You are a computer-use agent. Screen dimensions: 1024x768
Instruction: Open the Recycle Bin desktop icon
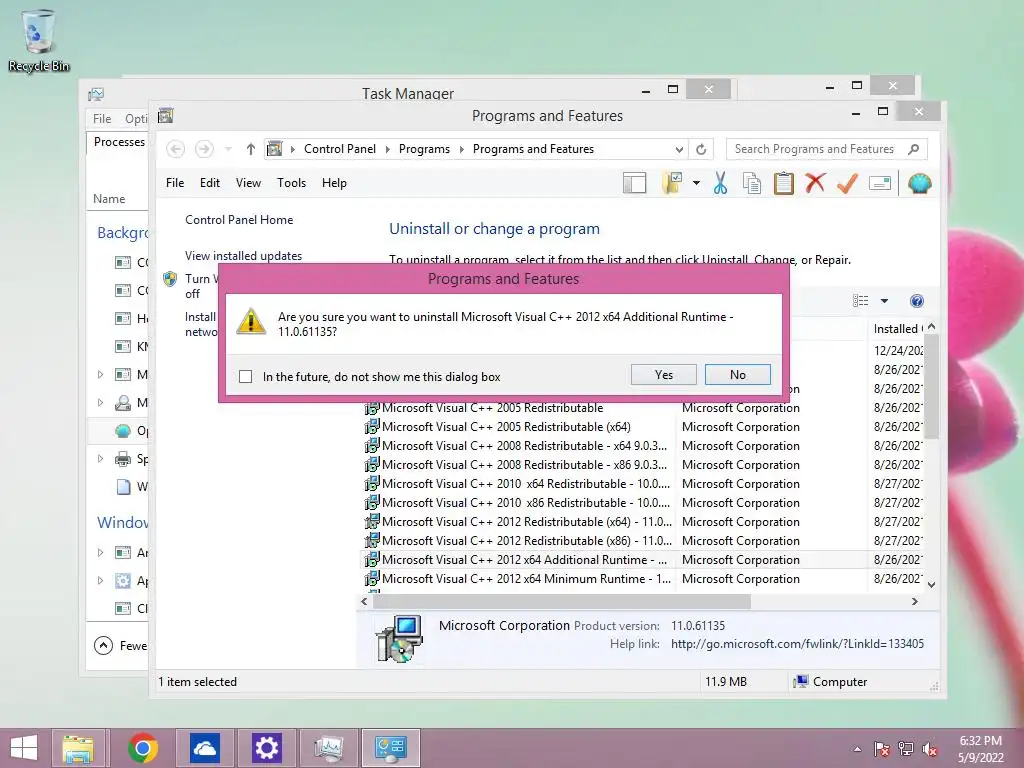click(39, 40)
